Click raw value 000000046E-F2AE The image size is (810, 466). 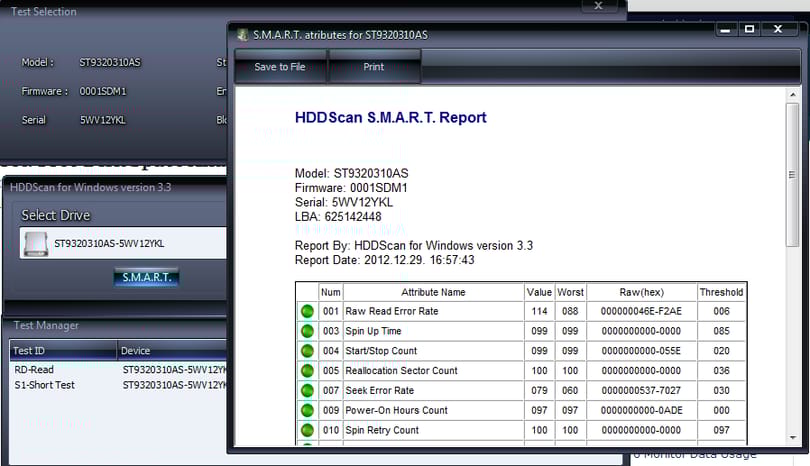[641, 311]
